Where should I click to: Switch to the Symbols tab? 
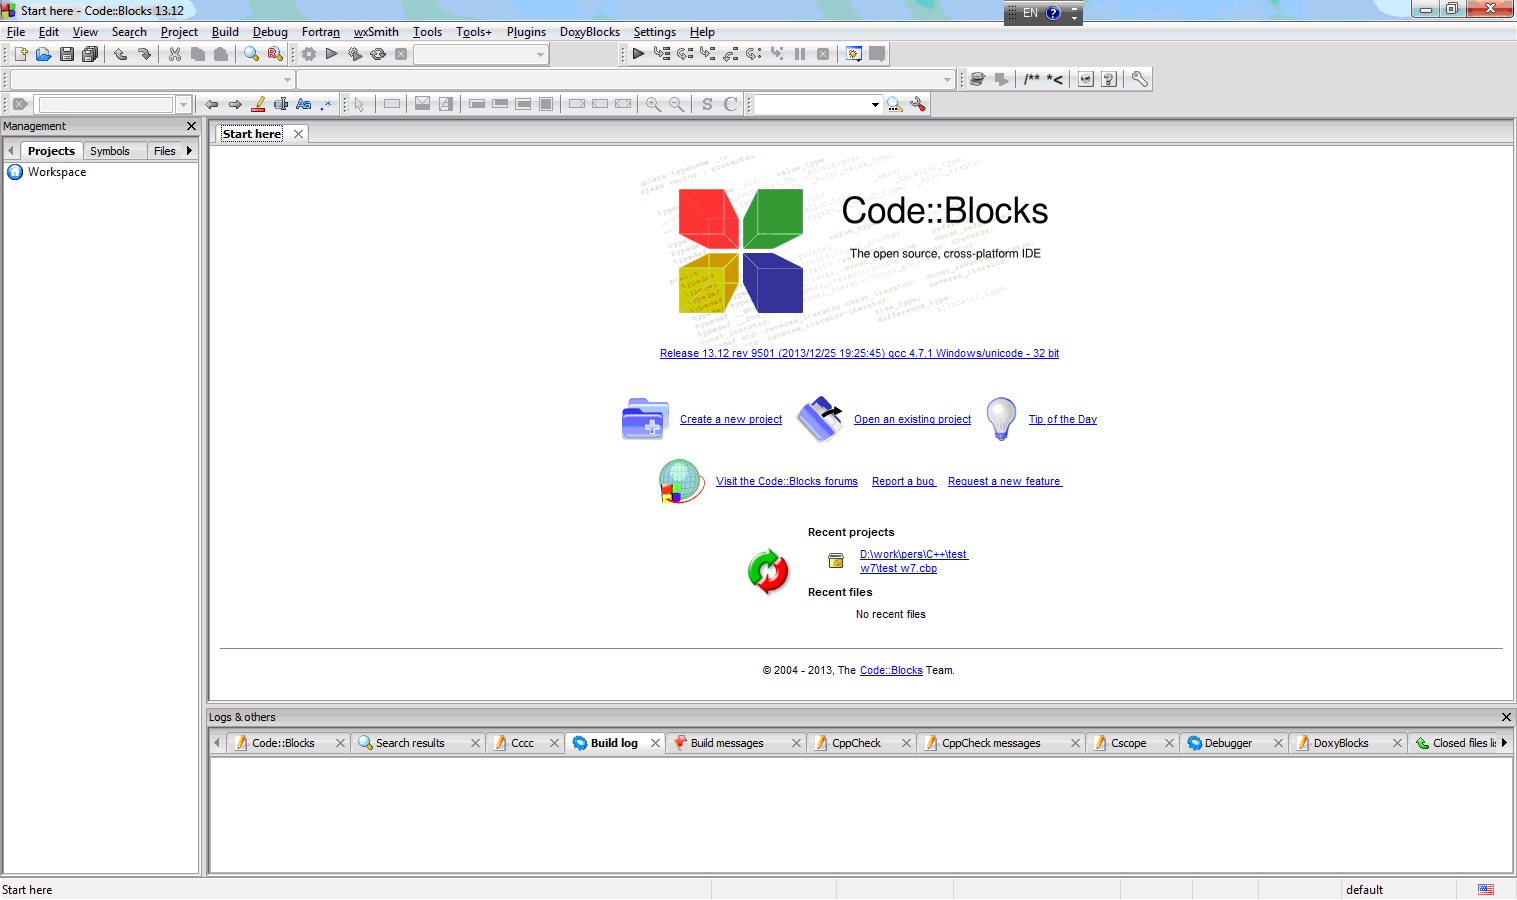click(x=110, y=151)
